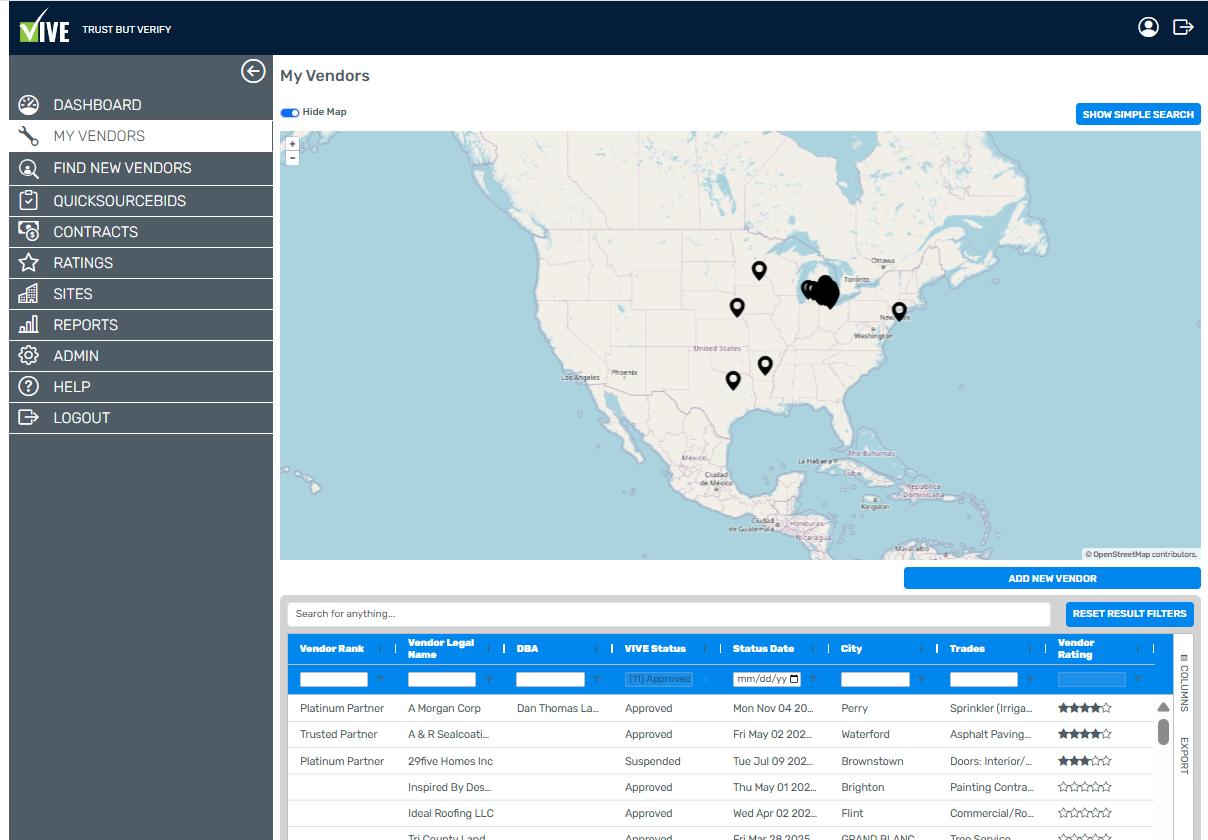This screenshot has width=1208, height=840.
Task: Click the map pin in Arkansas area
Action: [x=765, y=365]
